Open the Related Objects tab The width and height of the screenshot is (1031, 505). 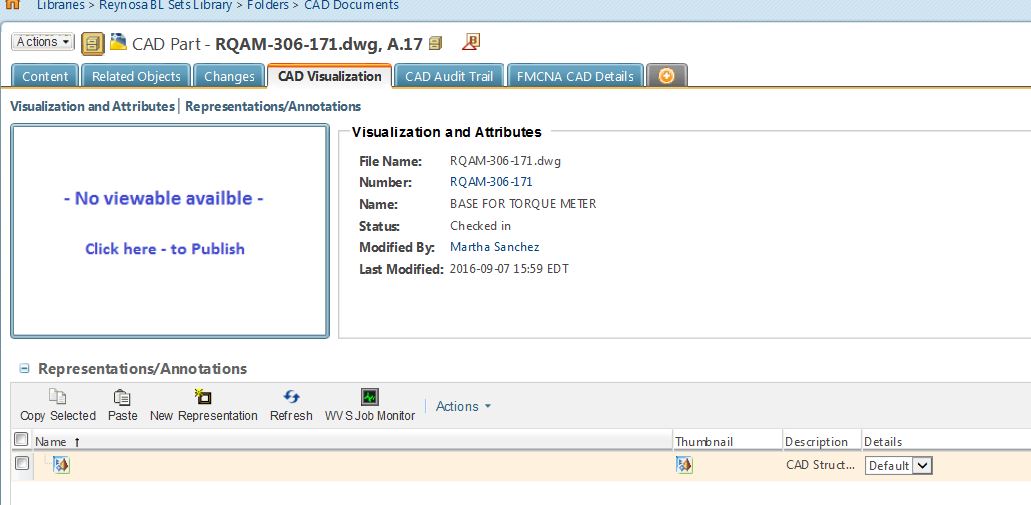136,76
